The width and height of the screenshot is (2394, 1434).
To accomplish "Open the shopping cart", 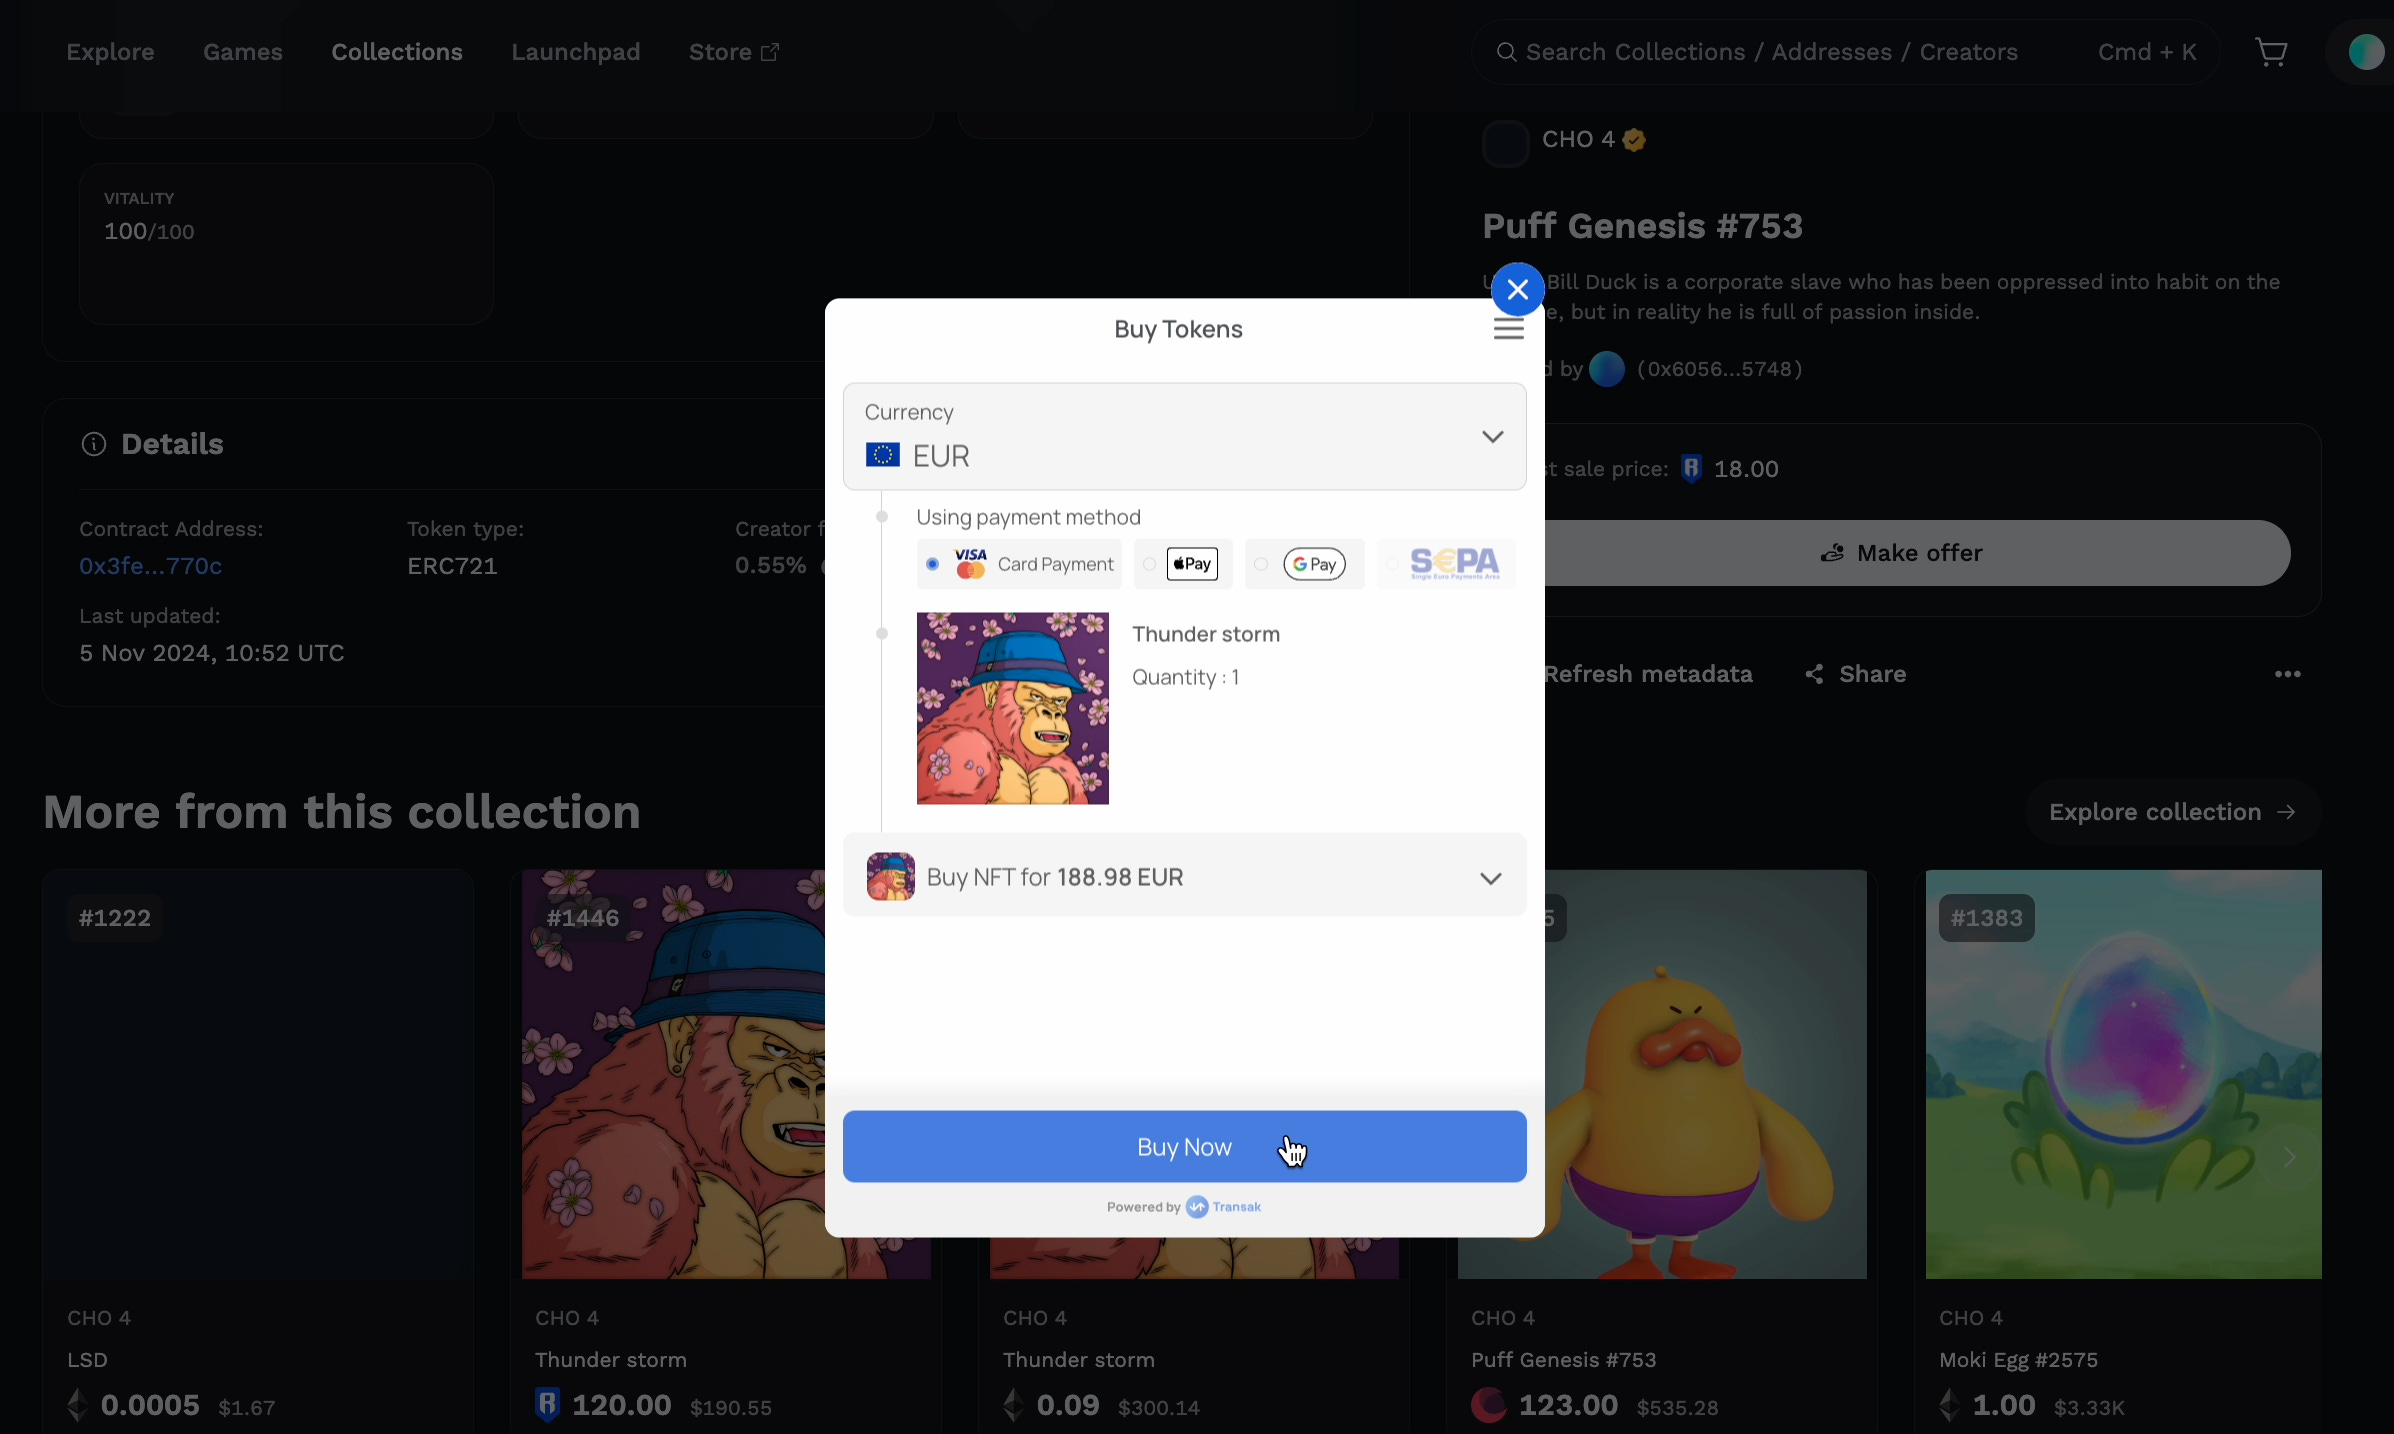I will point(2271,52).
